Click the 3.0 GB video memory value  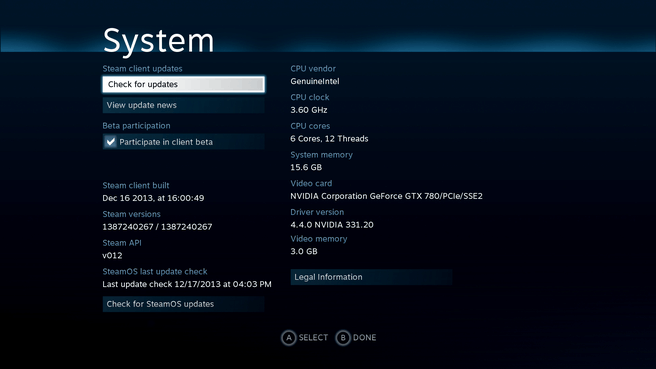click(x=304, y=251)
